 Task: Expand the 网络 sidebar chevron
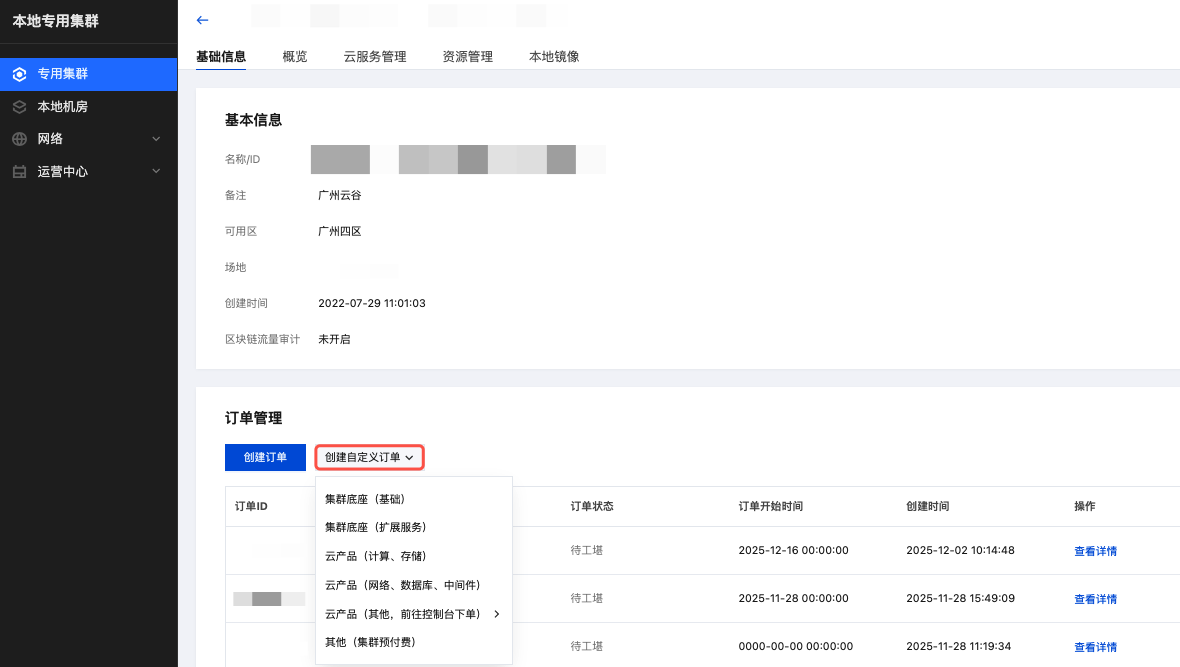156,139
